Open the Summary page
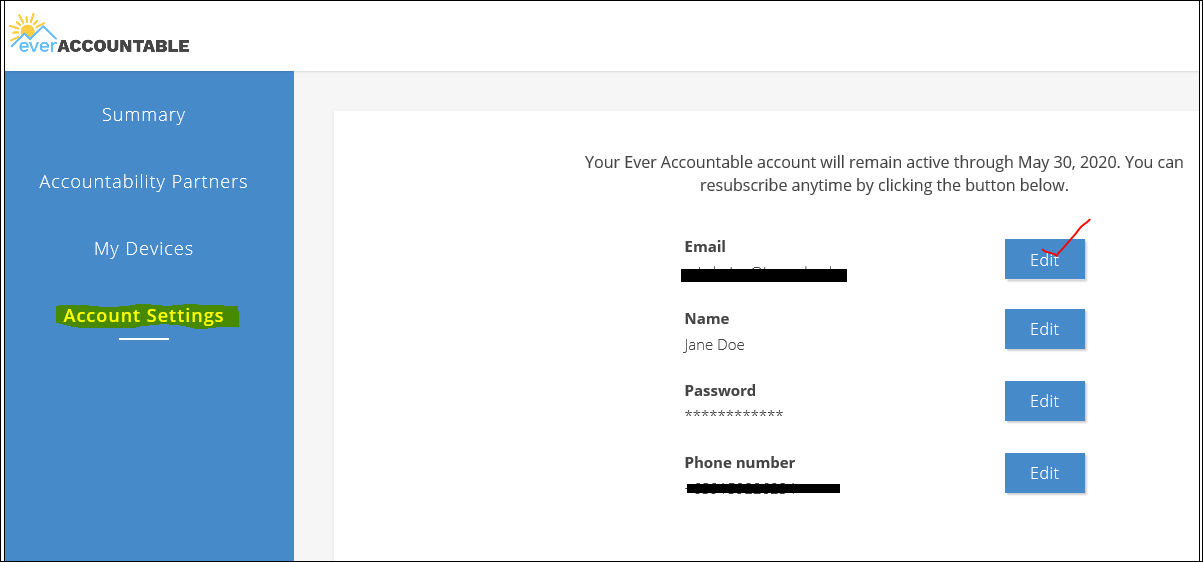 (144, 115)
